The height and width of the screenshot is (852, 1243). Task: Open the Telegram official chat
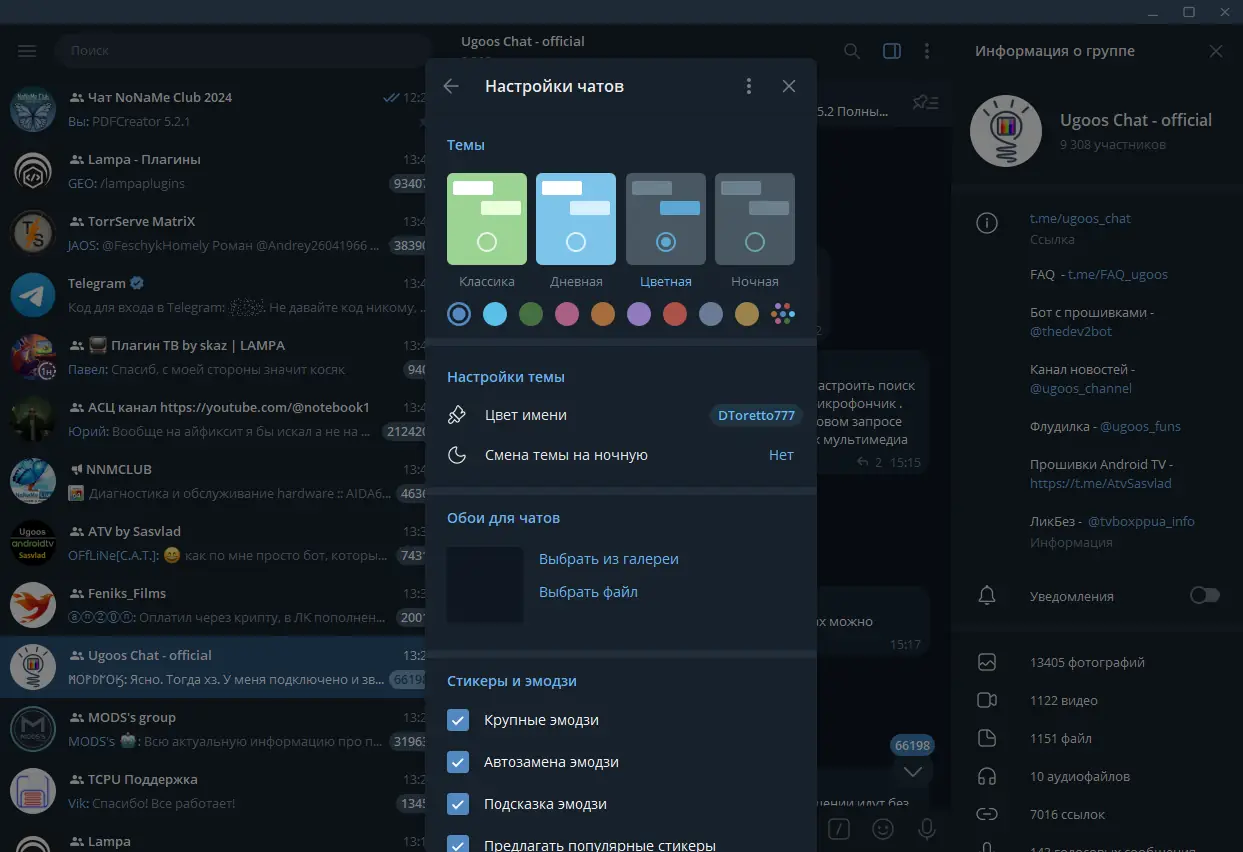tap(214, 295)
